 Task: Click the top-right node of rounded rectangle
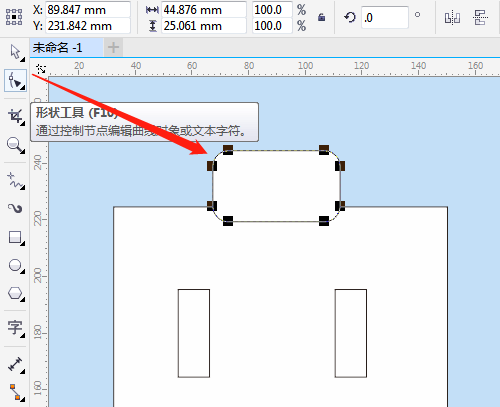324,150
